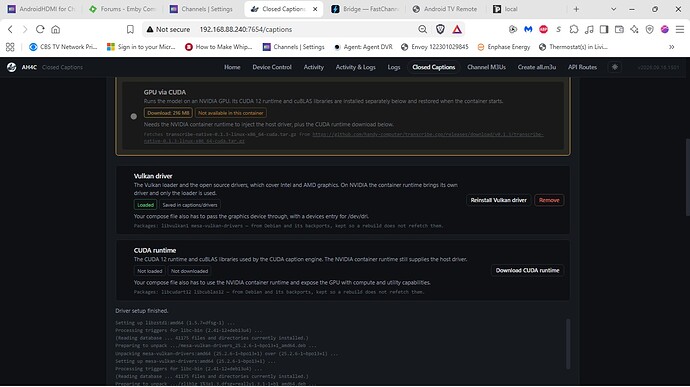Open the How to Make Whip bookmark
690x387 pixels.
point(219,47)
